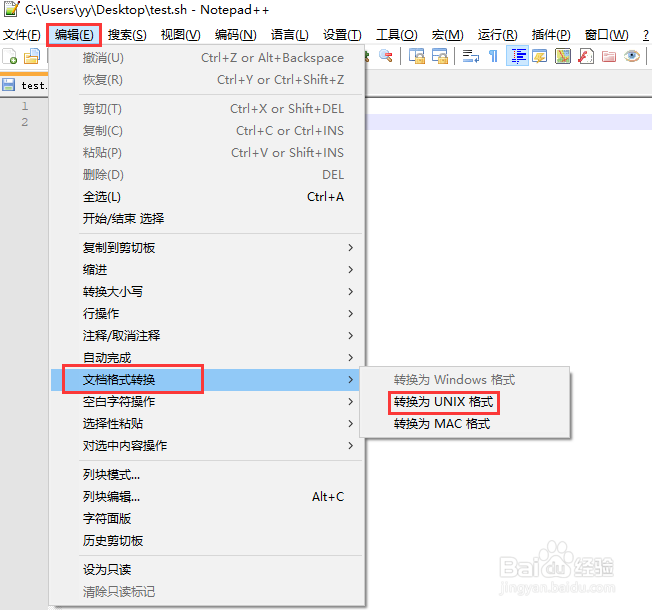Toggle the Word wrap toolbar icon
Screen dimensions: 652x610
[471, 56]
